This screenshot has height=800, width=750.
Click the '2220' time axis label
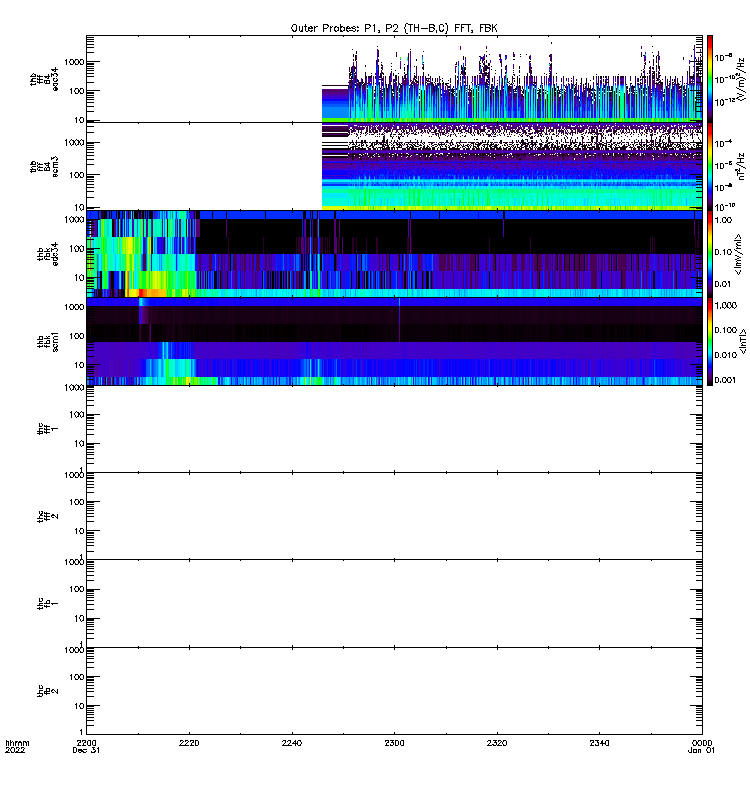click(x=189, y=743)
